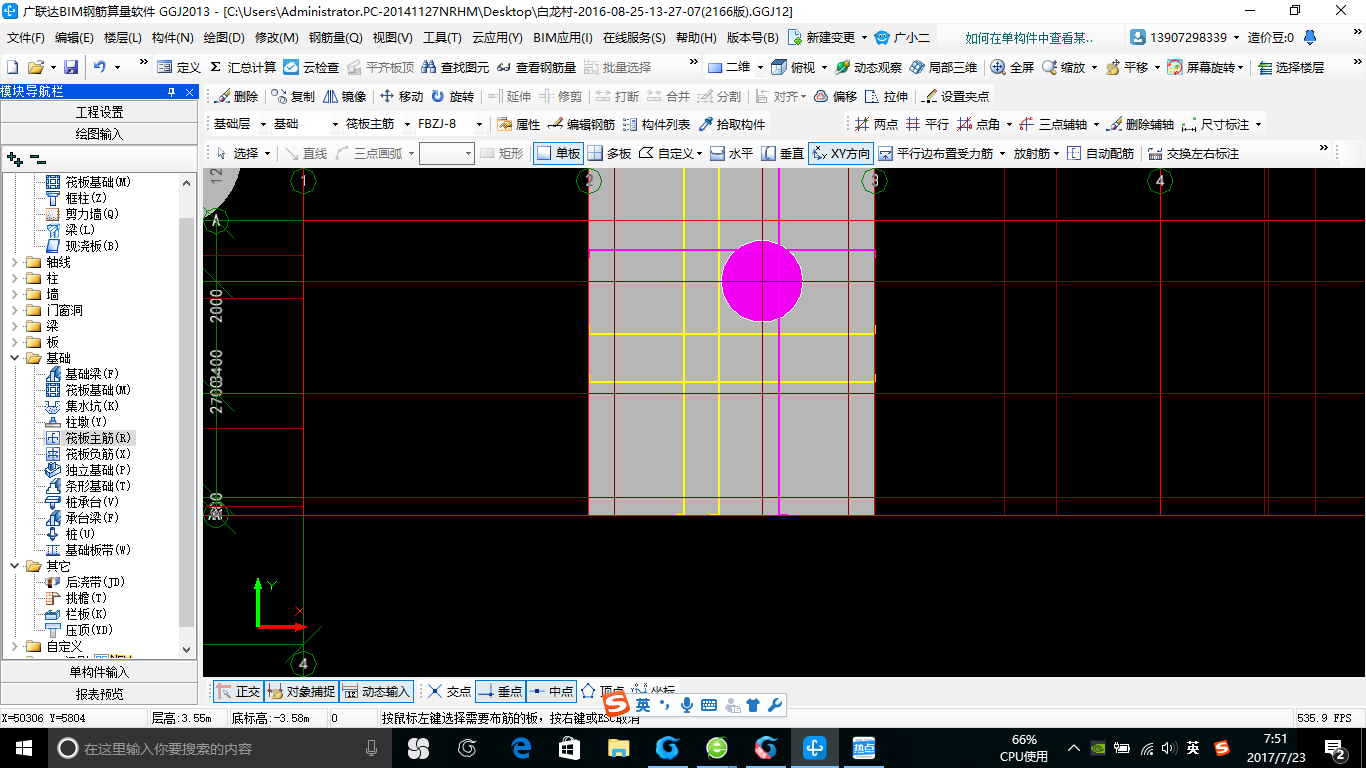Click the 查找图元 find element icon
This screenshot has height=768, width=1366.
click(456, 67)
